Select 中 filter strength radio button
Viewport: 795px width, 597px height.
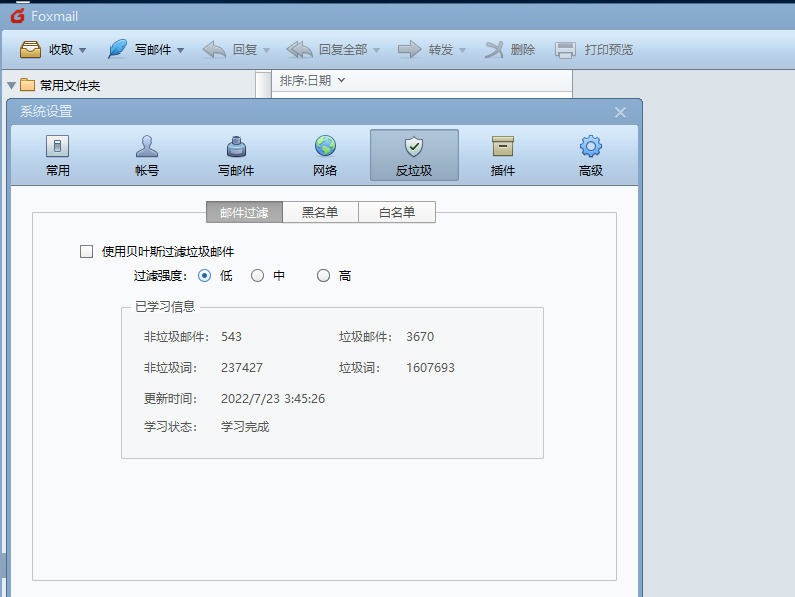258,275
